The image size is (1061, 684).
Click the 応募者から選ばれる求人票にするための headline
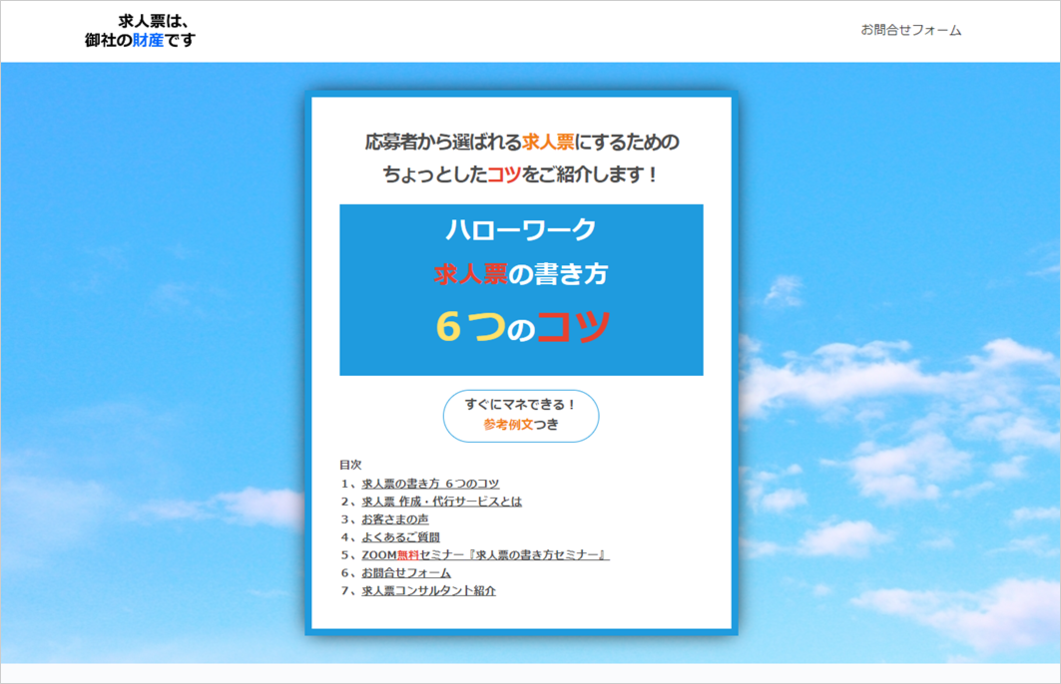pyautogui.click(x=522, y=142)
